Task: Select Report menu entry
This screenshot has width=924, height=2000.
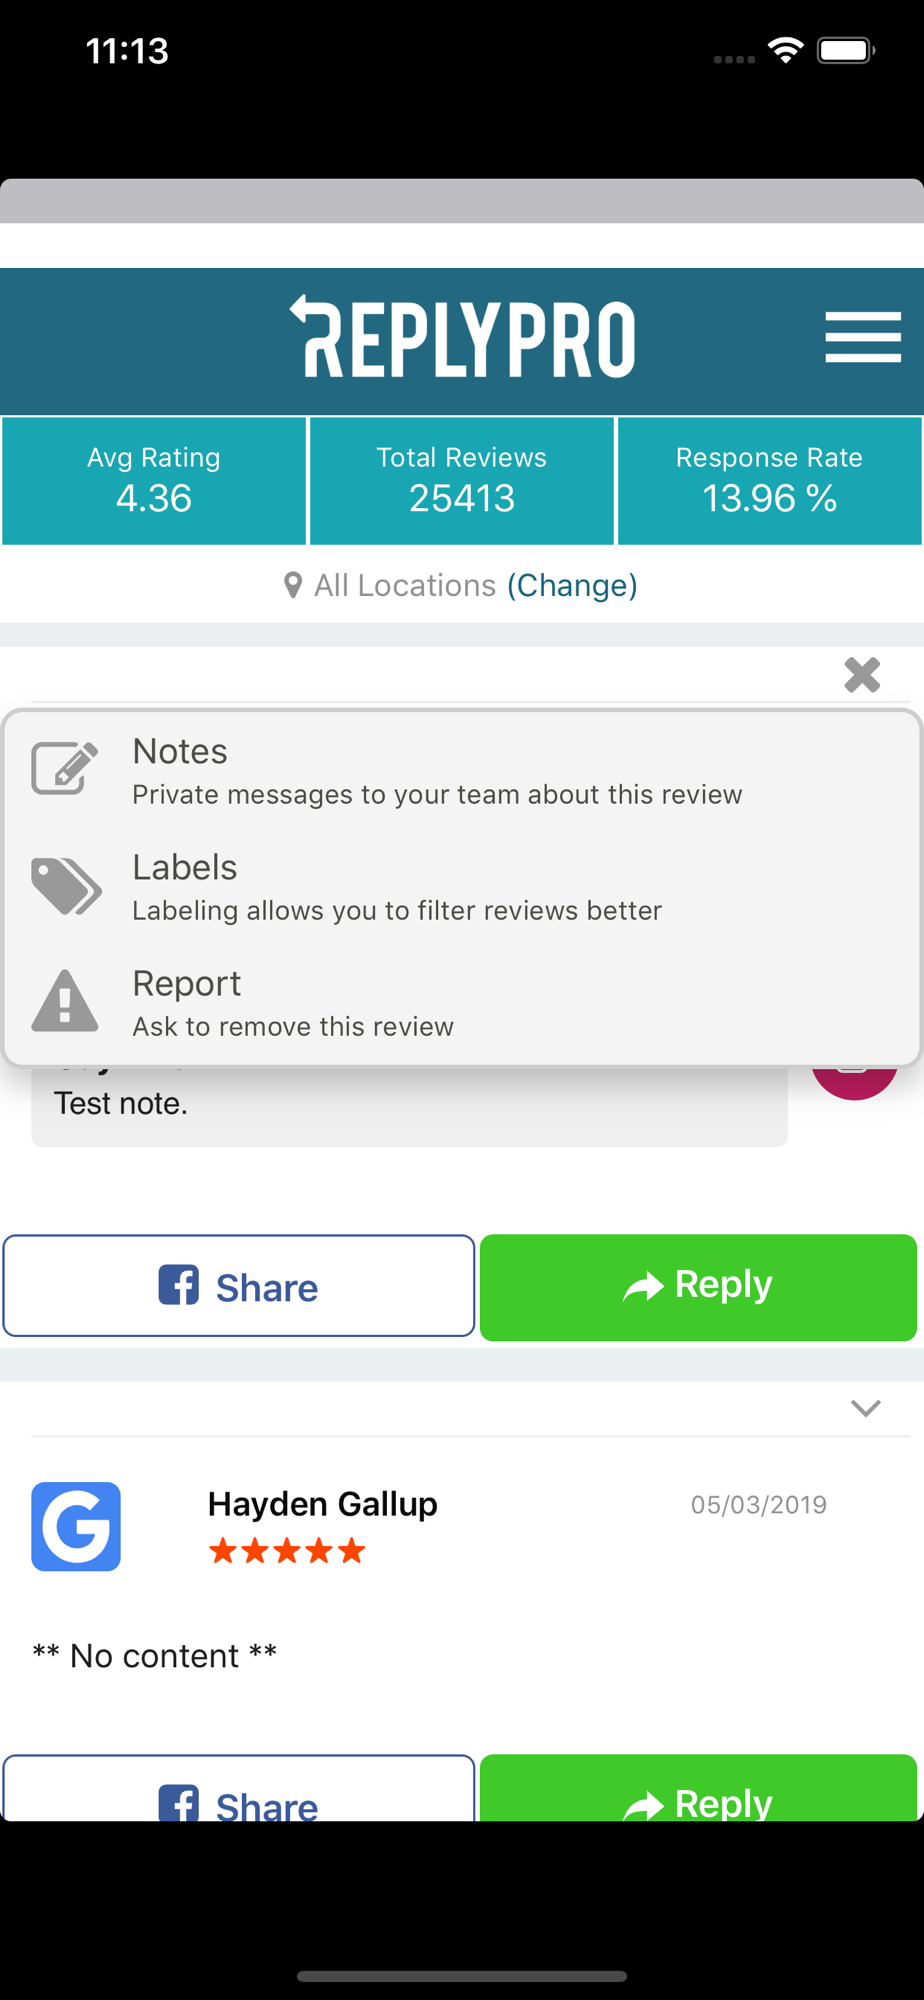Action: pos(462,1003)
